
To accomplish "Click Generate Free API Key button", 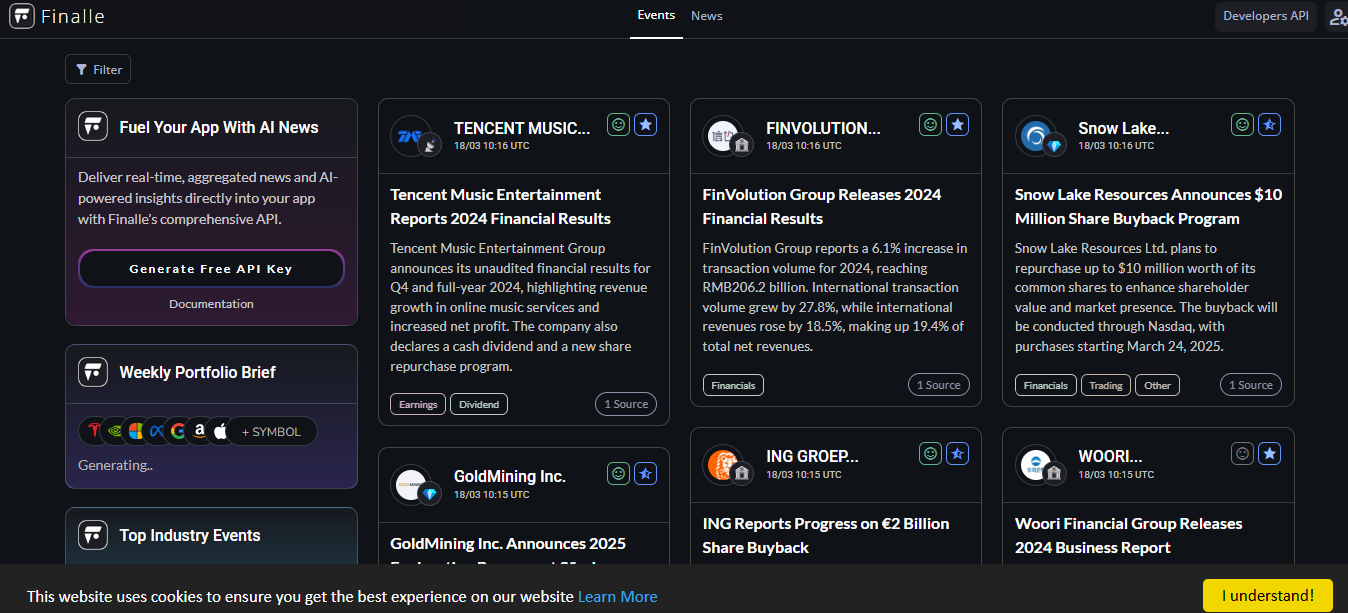I will pyautogui.click(x=211, y=269).
